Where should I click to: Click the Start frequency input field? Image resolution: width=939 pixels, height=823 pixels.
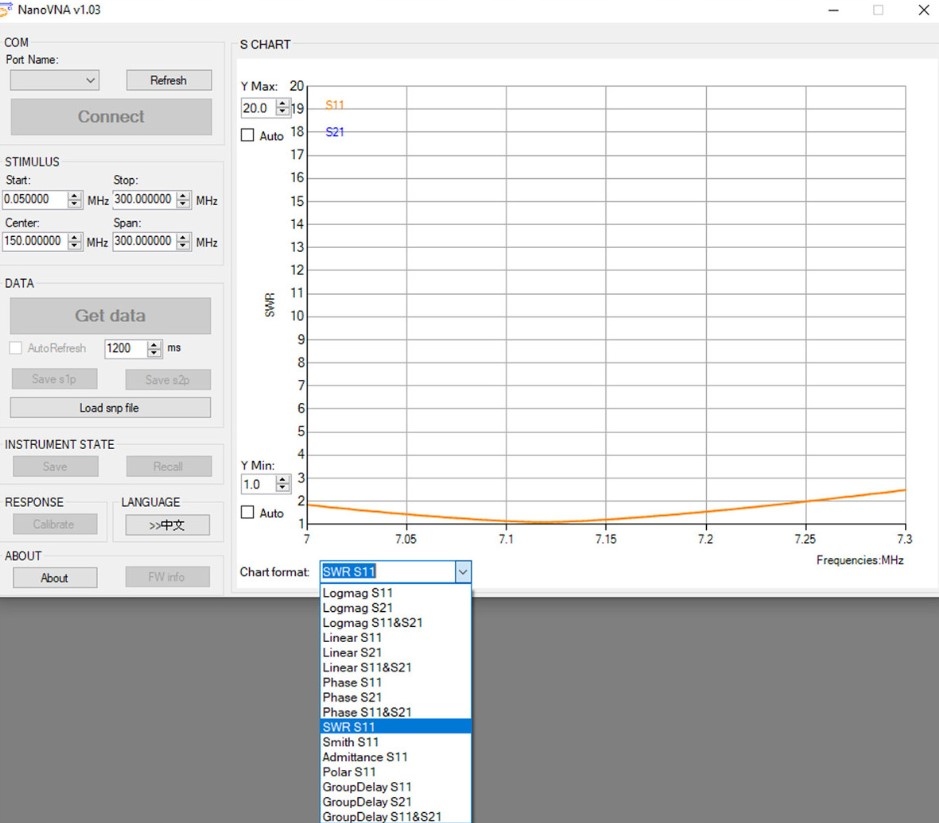pos(34,199)
